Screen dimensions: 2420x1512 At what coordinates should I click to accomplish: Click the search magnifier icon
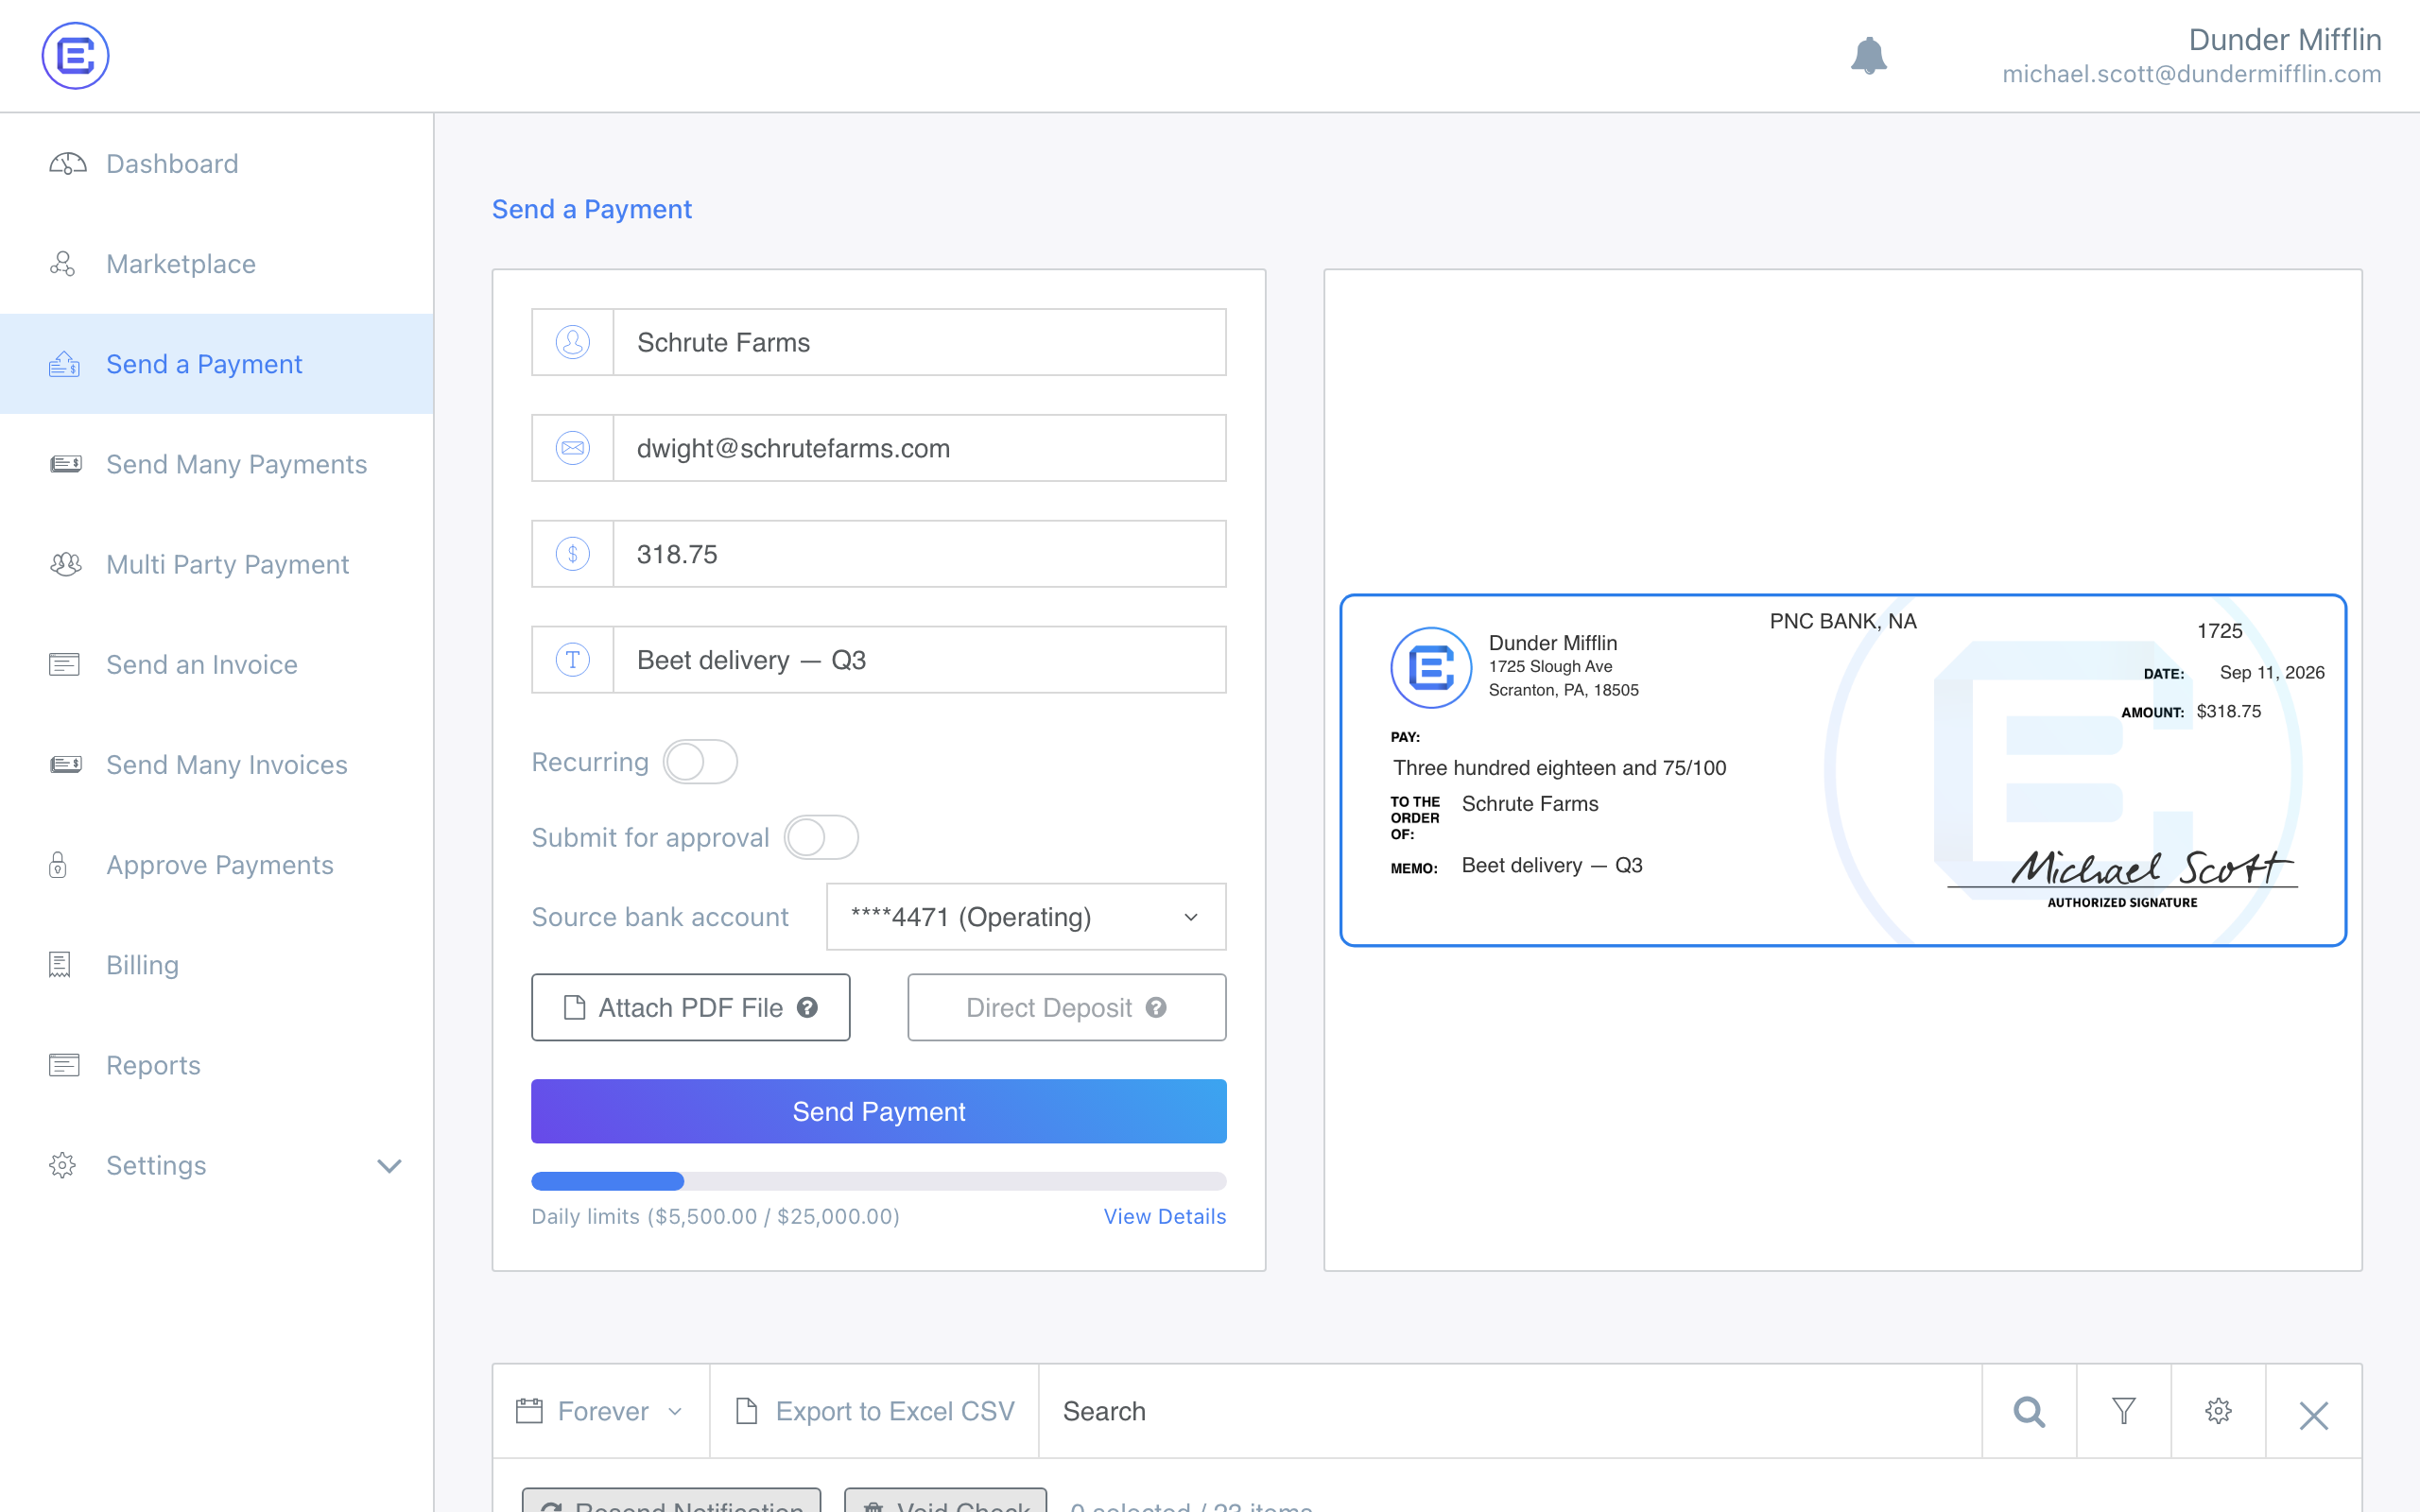coord(2029,1412)
